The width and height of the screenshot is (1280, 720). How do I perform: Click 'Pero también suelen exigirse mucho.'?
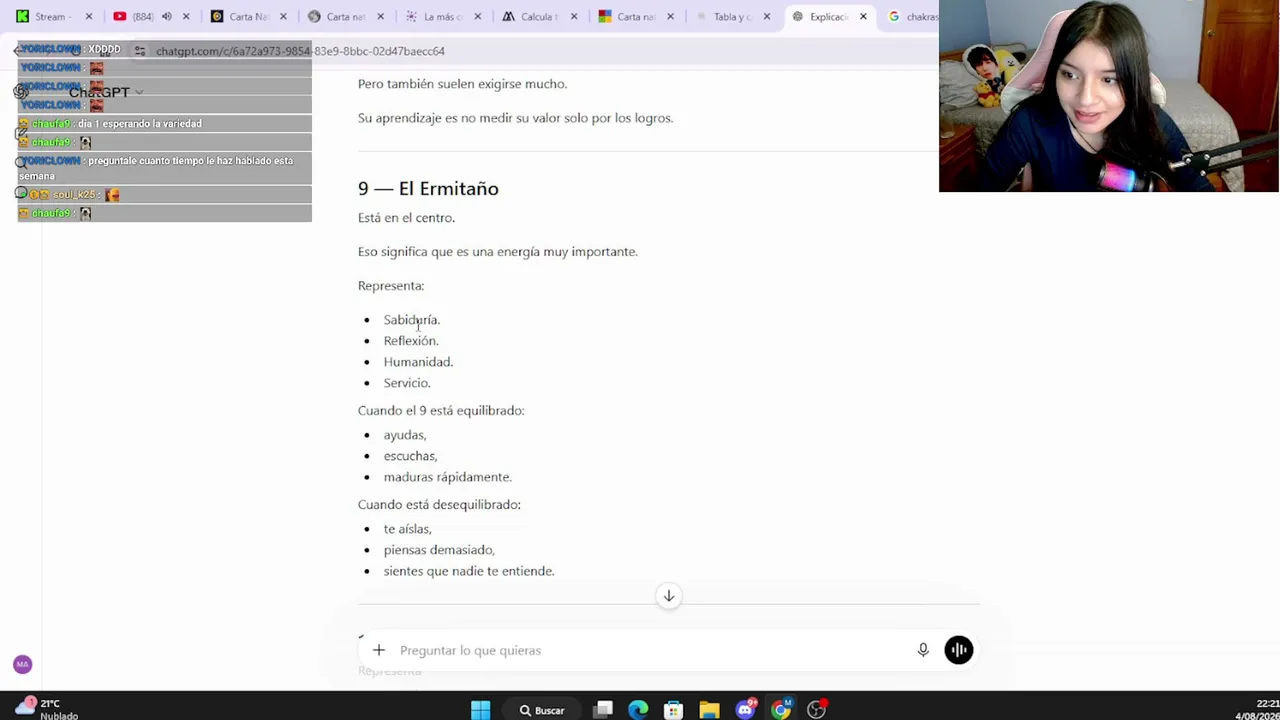(462, 83)
